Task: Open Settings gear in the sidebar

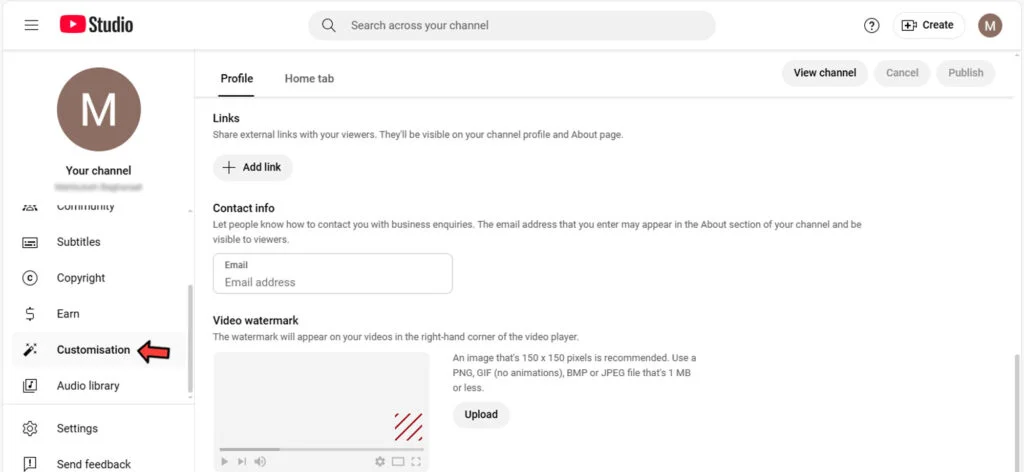Action: pos(77,429)
